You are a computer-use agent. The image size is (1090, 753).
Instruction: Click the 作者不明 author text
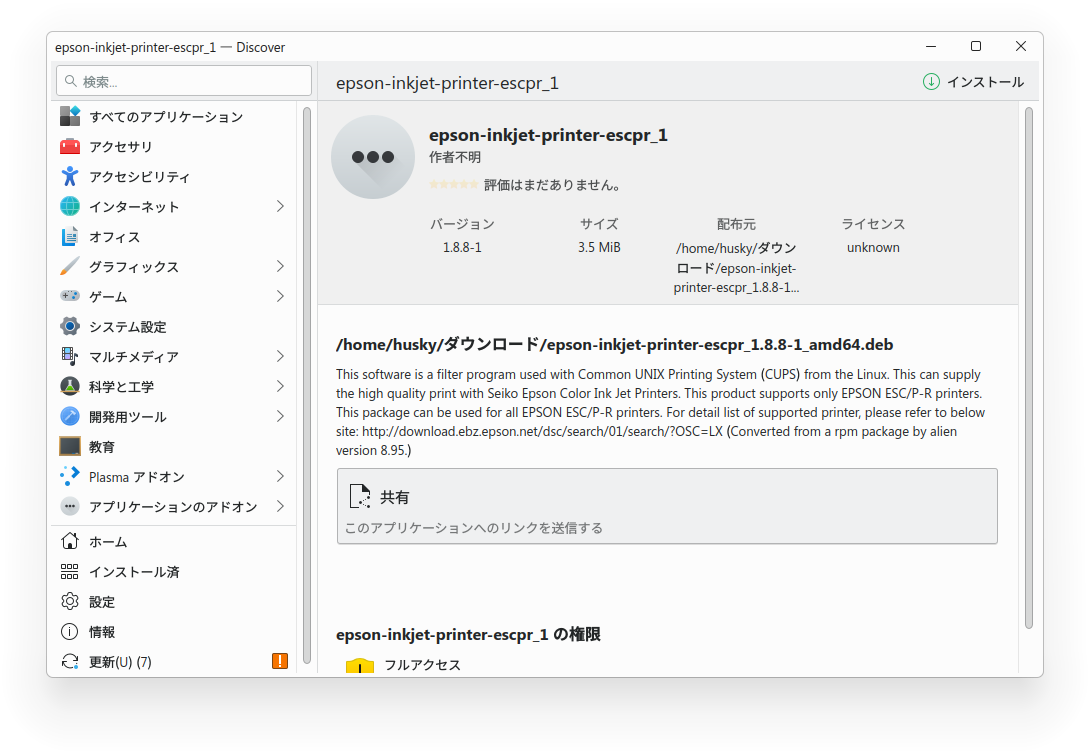click(455, 158)
